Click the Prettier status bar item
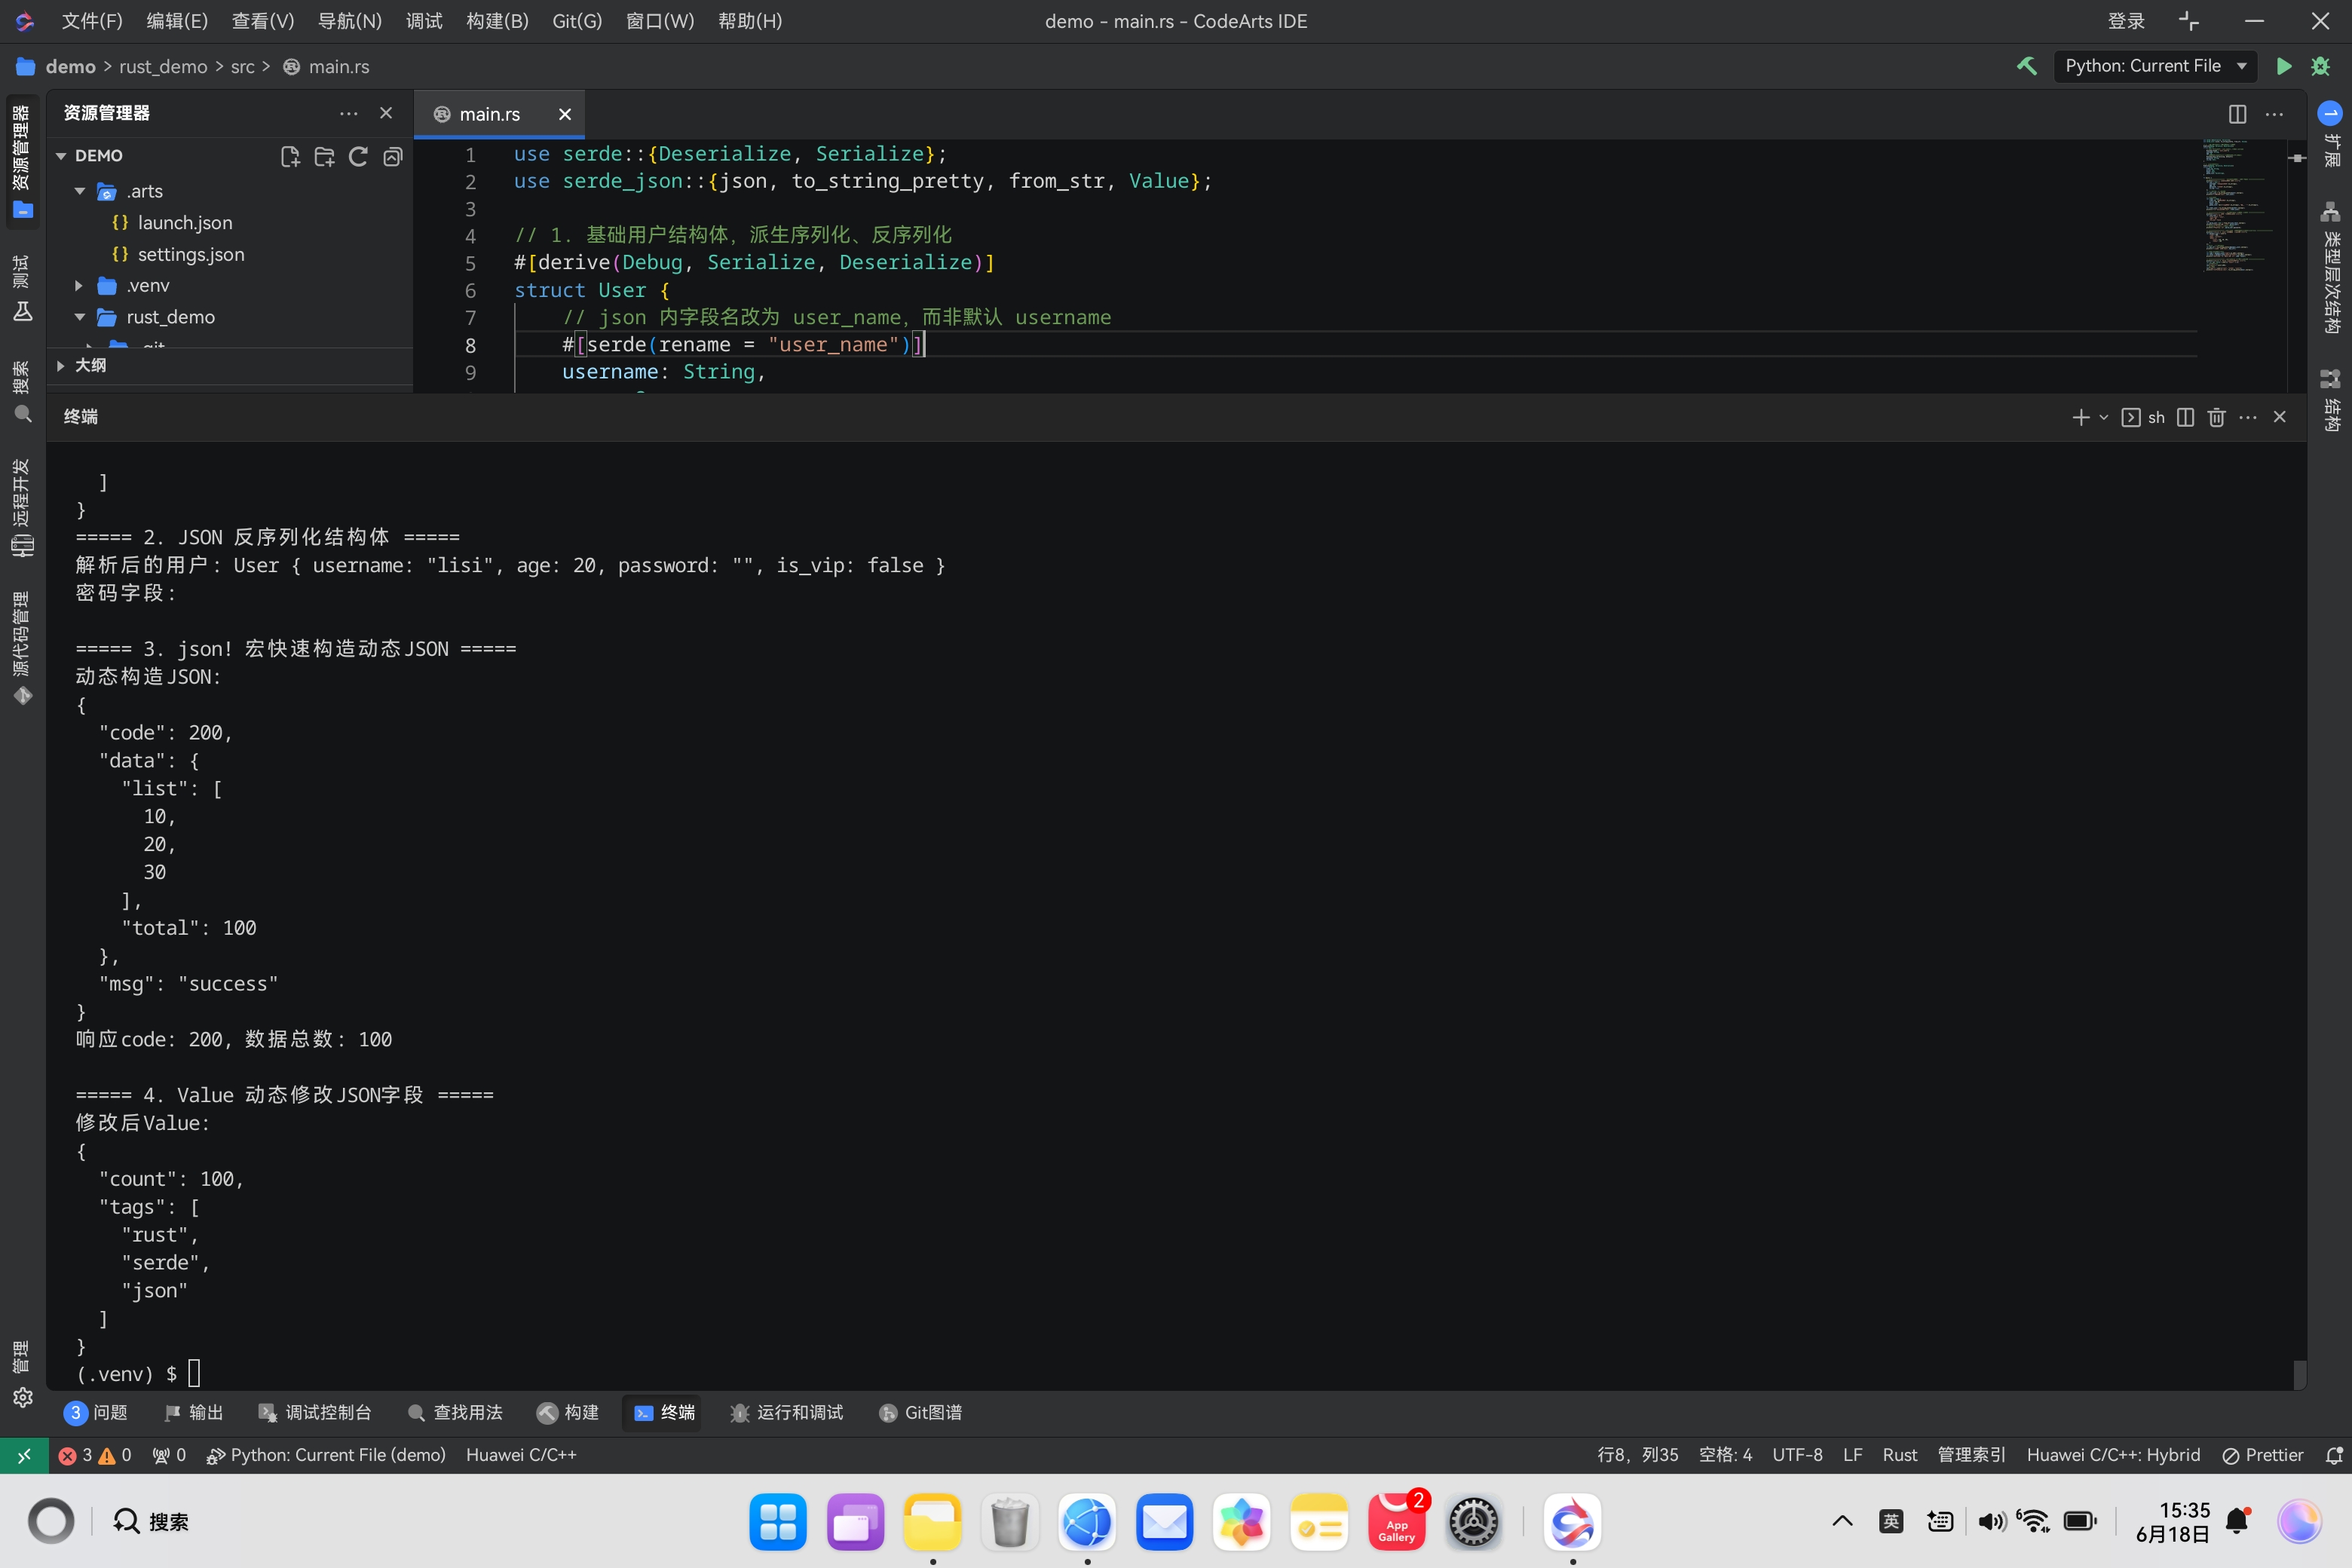This screenshot has width=2352, height=1568. pos(2262,1455)
